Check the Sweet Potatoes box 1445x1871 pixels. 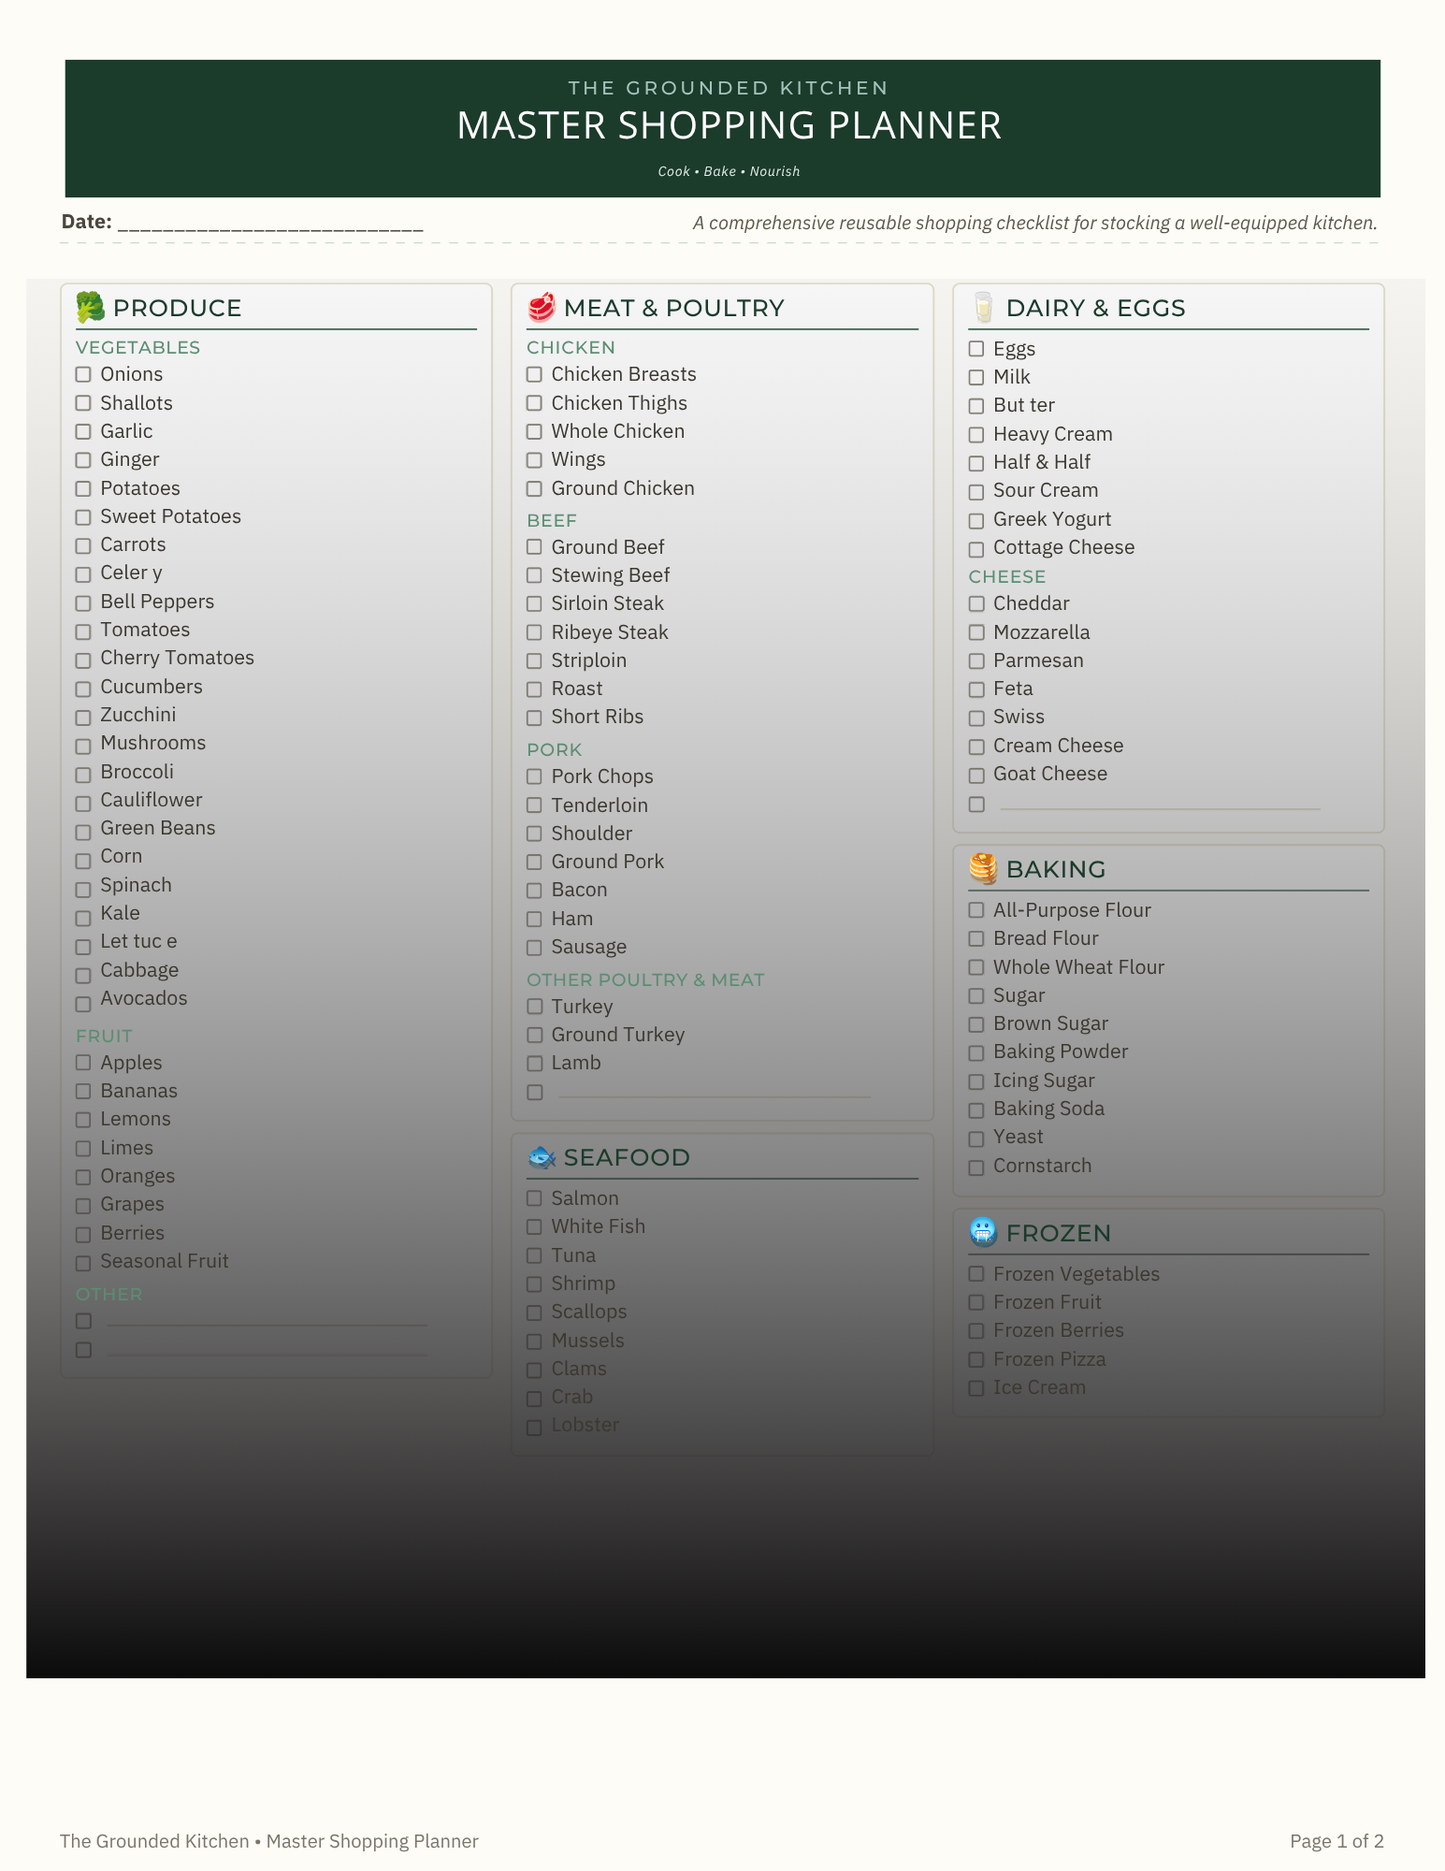(84, 517)
